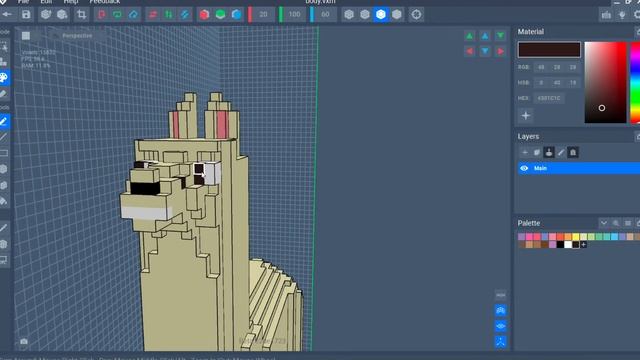
Task: Click the delete layer trash icon
Action: tap(573, 152)
